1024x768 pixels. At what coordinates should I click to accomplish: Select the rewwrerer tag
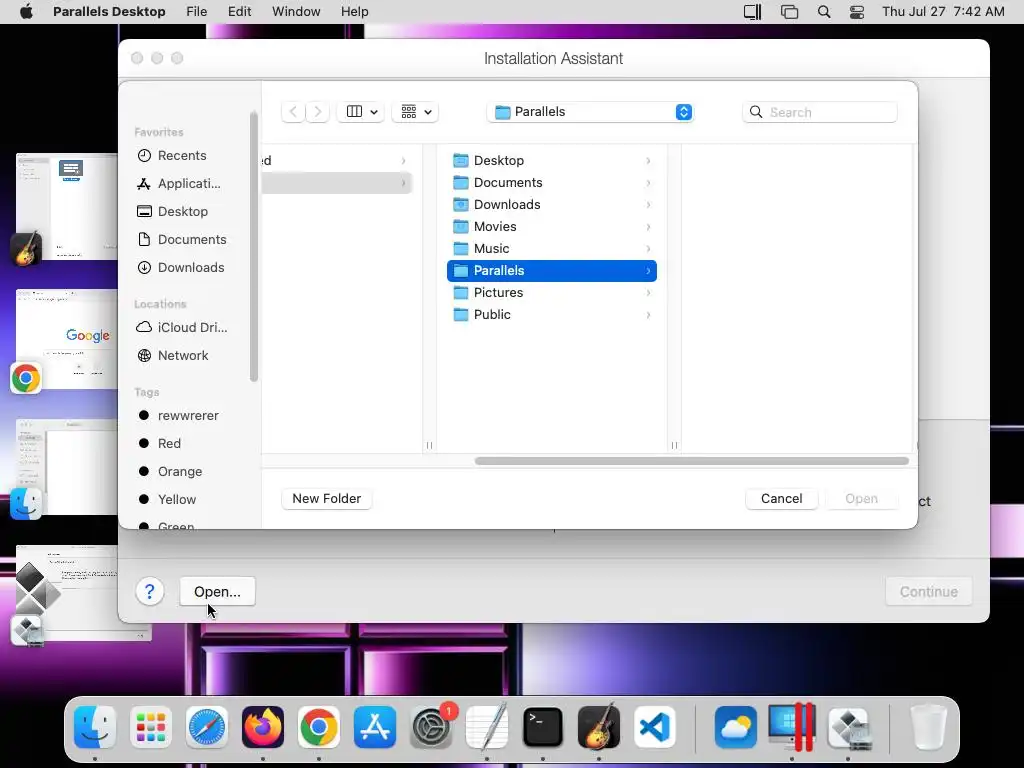(187, 415)
